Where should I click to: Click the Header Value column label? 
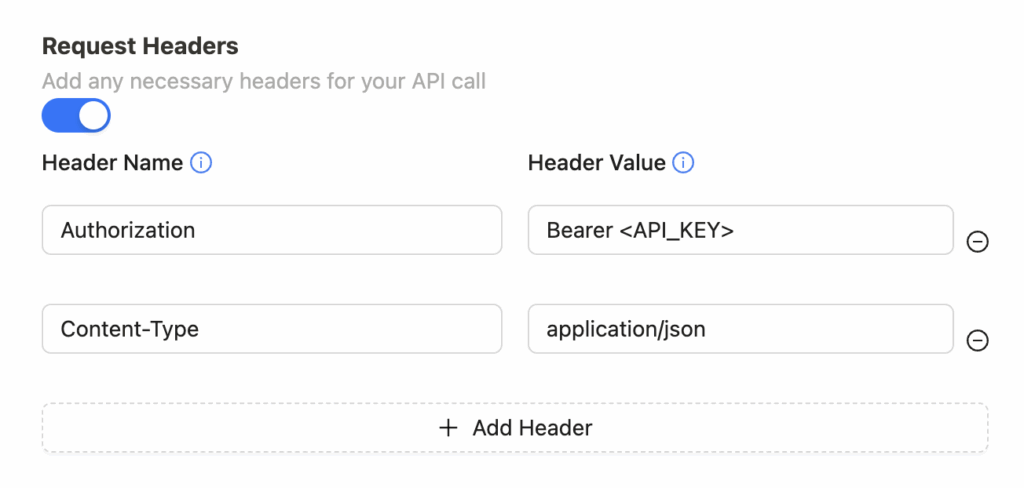[x=596, y=163]
